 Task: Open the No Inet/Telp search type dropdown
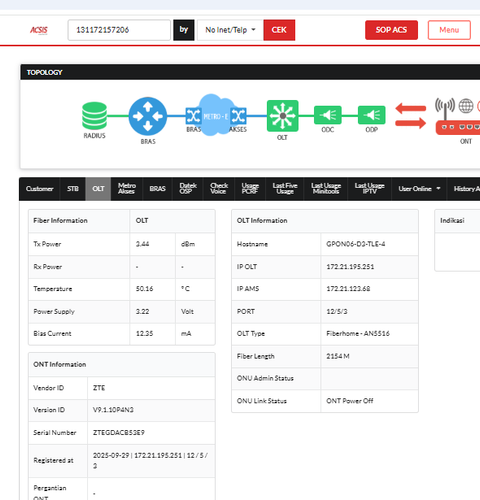tap(230, 30)
